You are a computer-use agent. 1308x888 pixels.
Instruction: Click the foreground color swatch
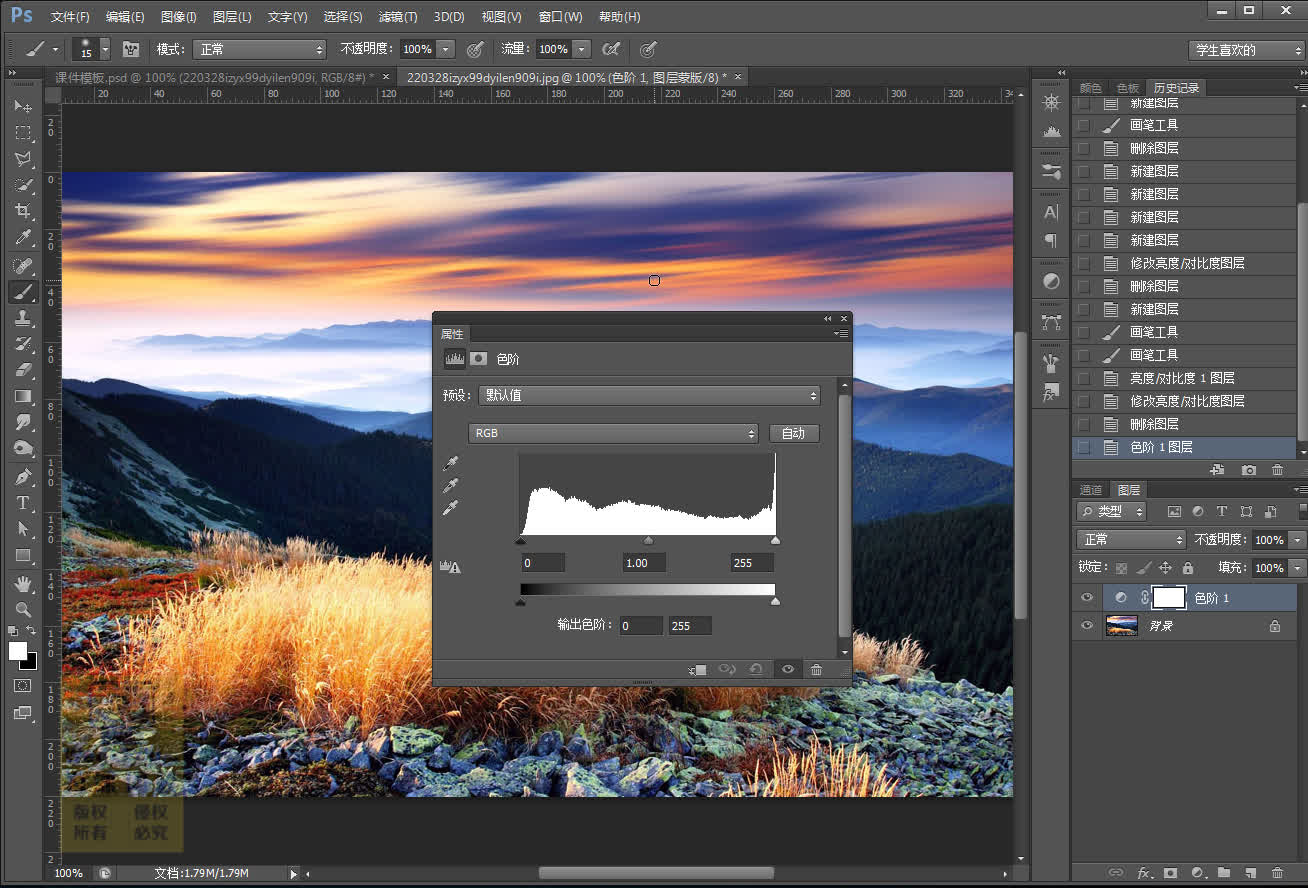coord(18,651)
